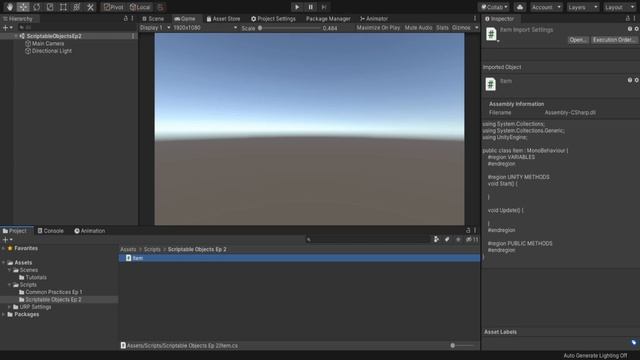This screenshot has height=360, width=640.
Task: Click the Project panel search field
Action: [x=367, y=240]
